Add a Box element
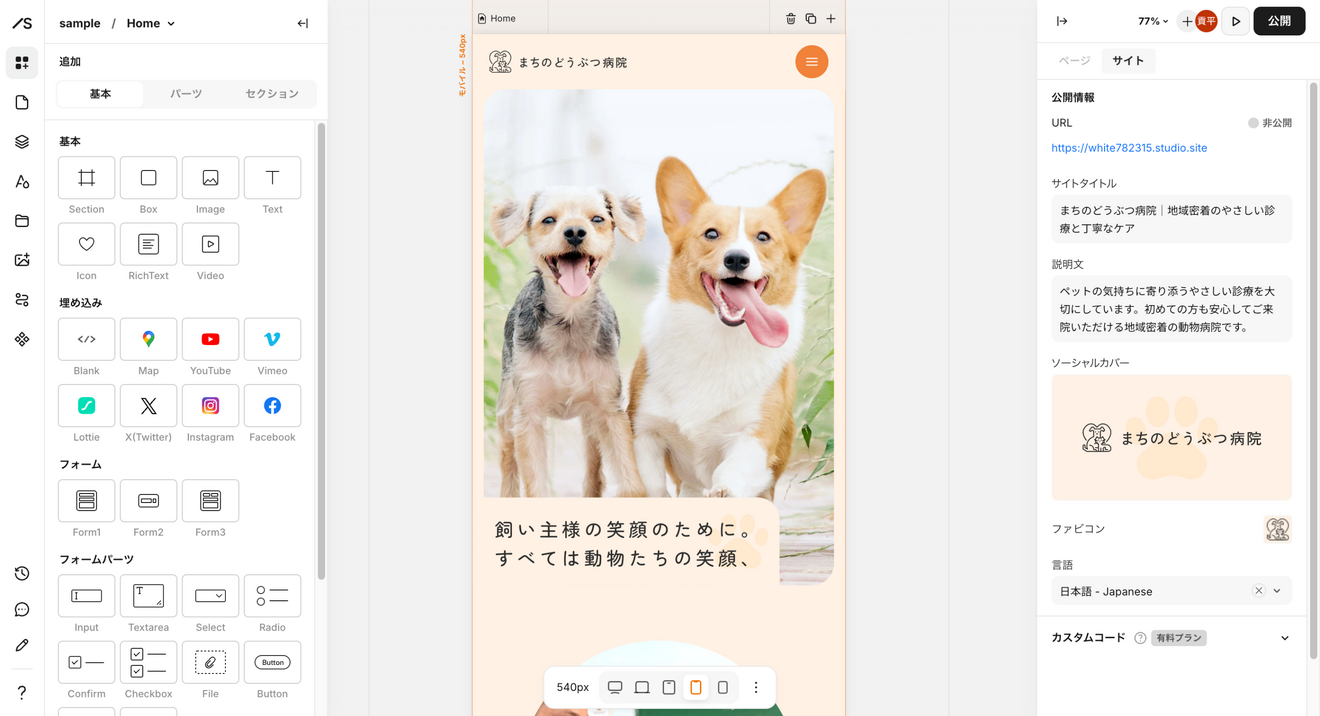Screen dimensions: 1320x716 click(148, 178)
